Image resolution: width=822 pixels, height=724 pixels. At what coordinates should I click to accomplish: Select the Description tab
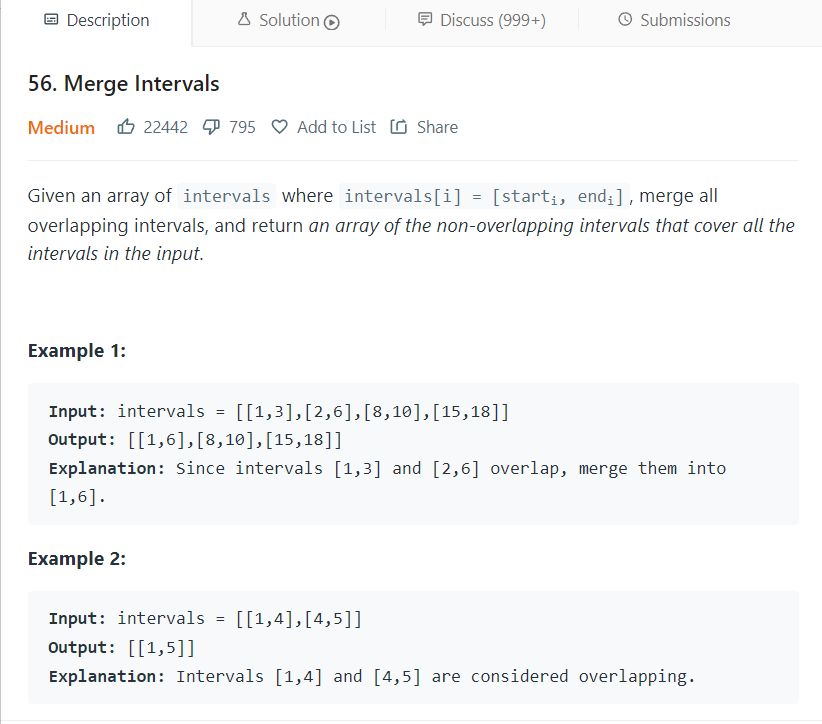pyautogui.click(x=96, y=20)
